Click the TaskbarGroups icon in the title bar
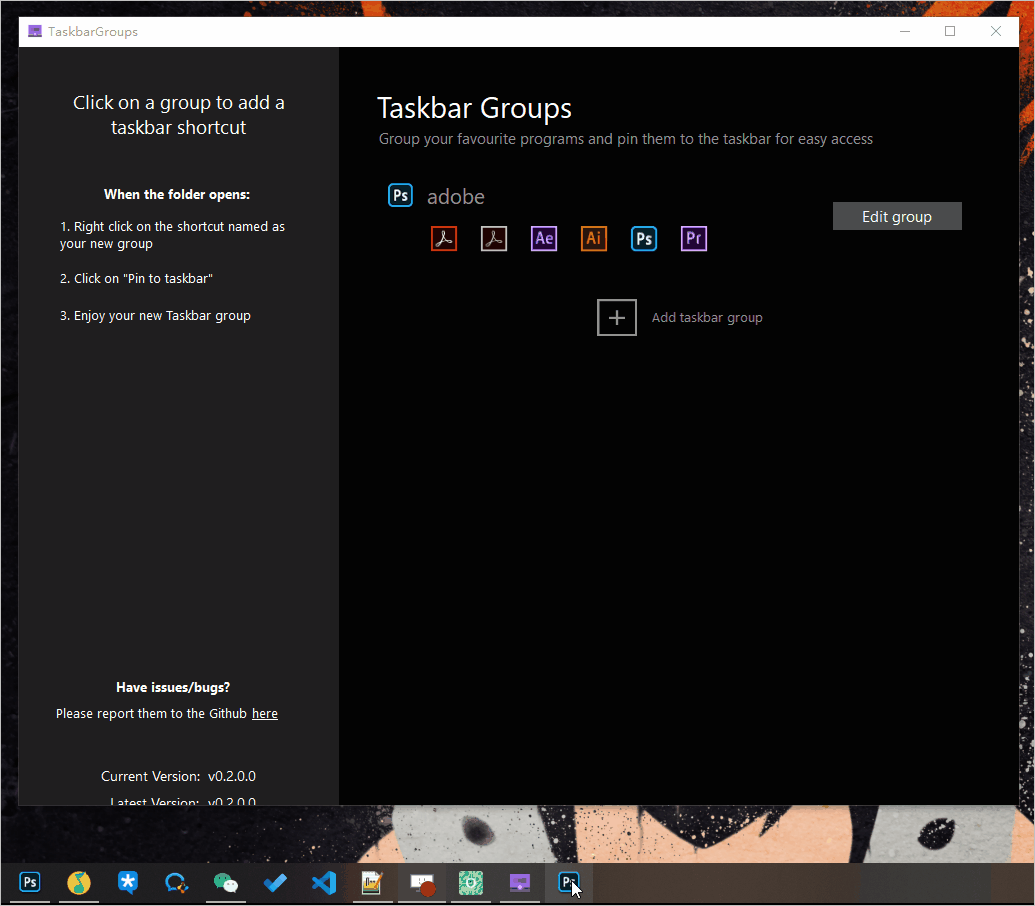 coord(35,32)
